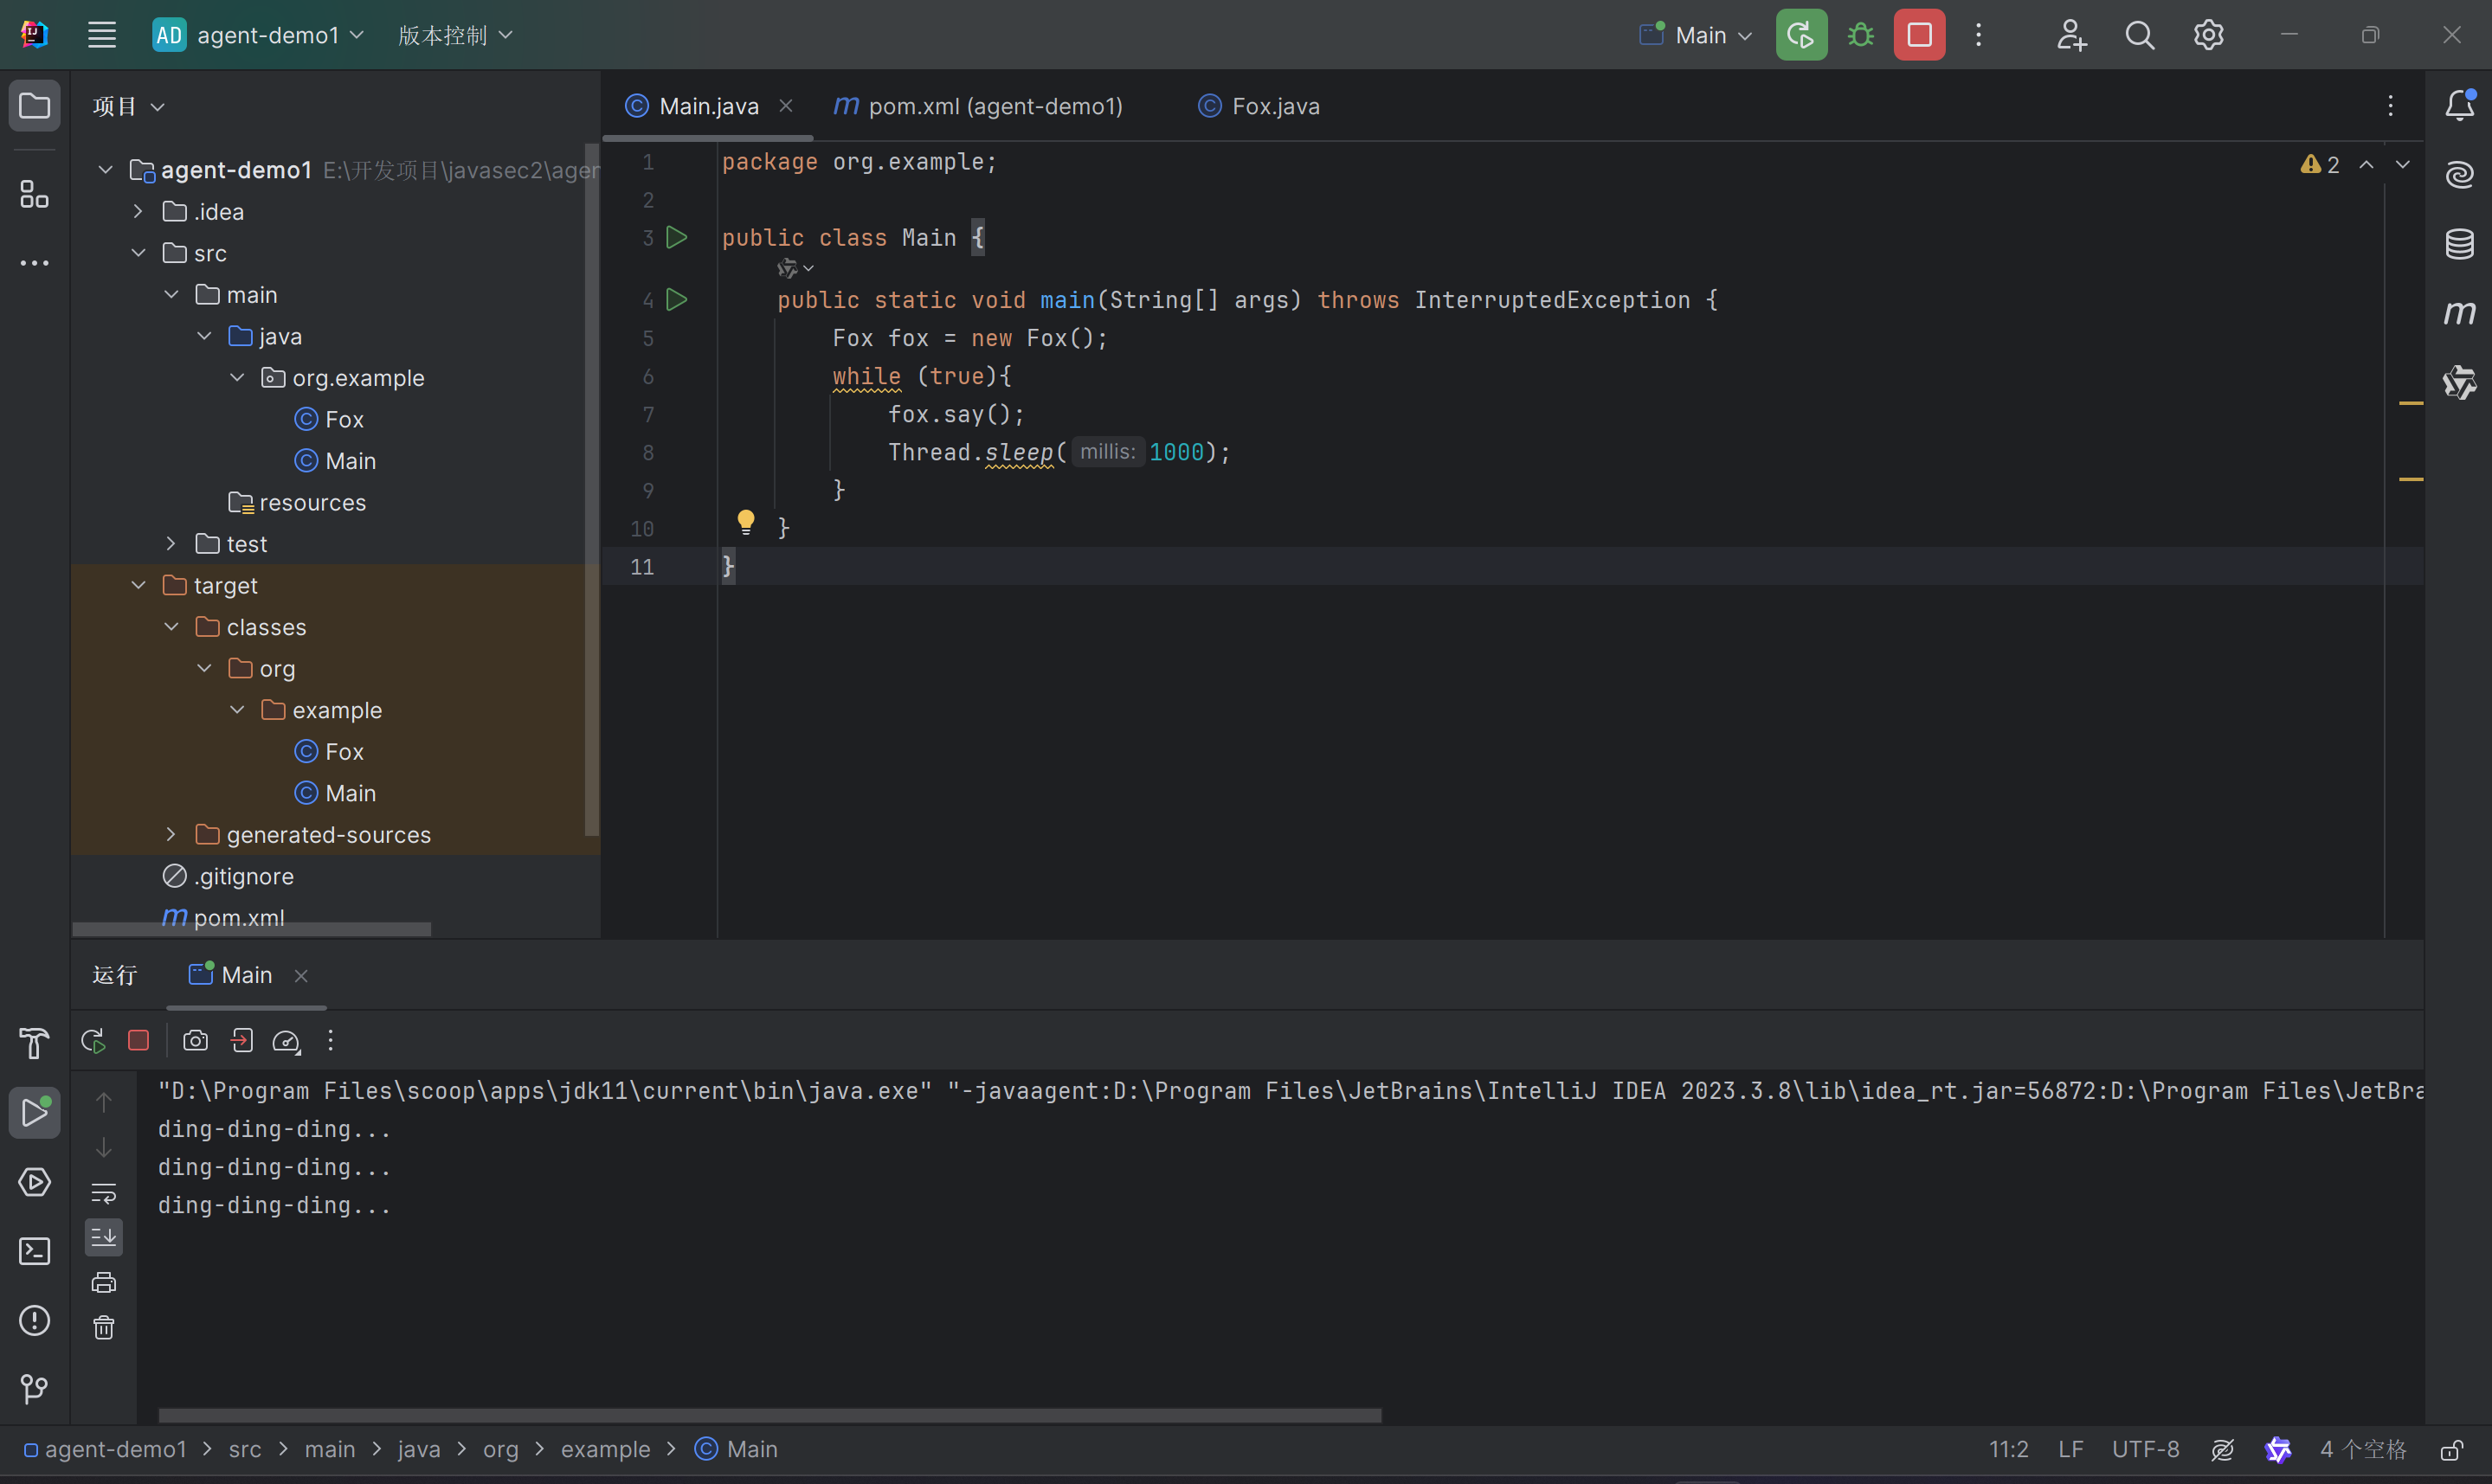
Task: Collapse the target folder
Action: coord(138,586)
